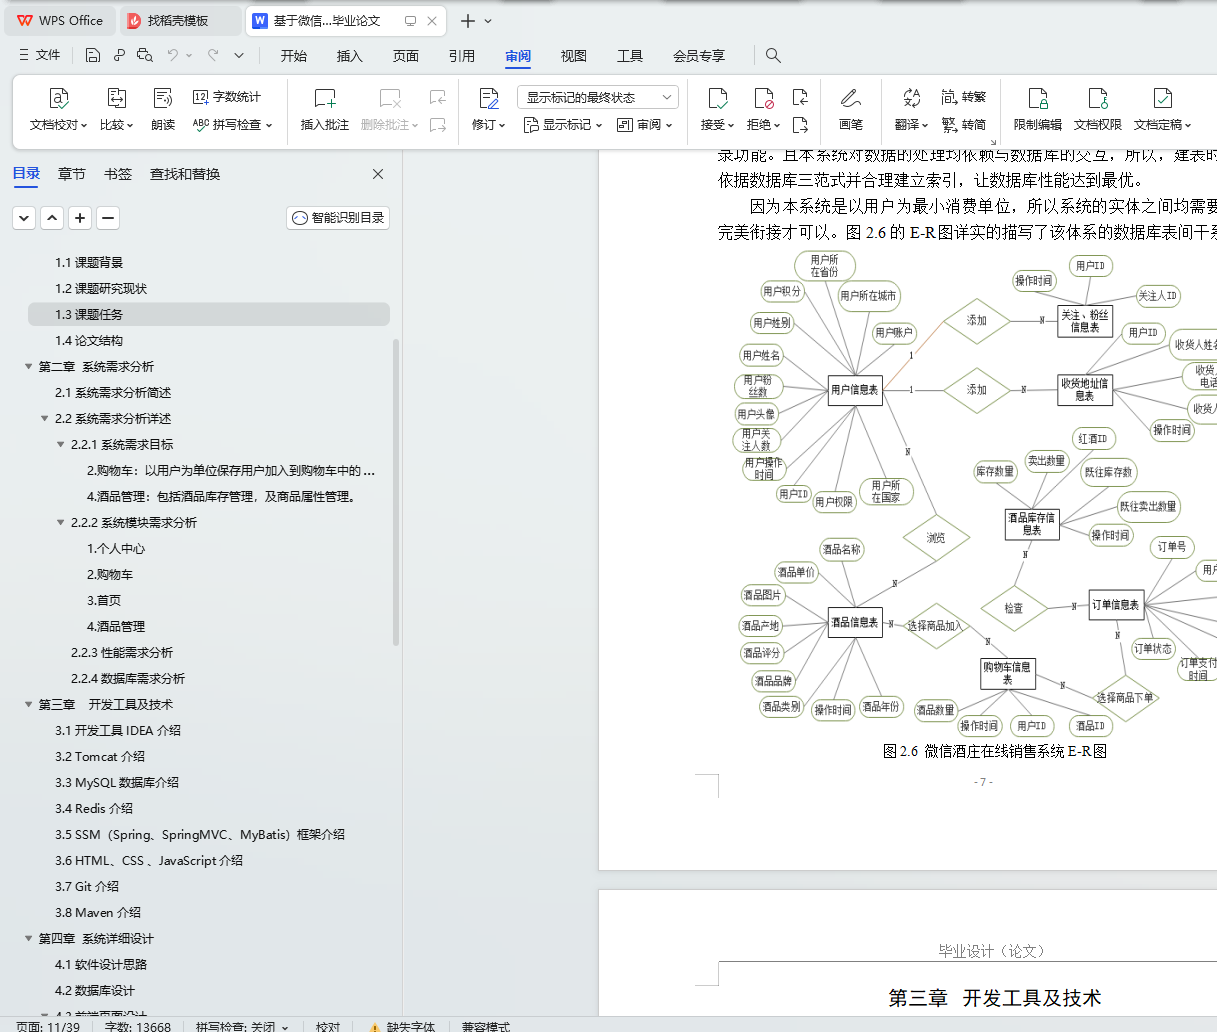Screen dimensions: 1217x1032
Task: Click outline level down chevron button
Action: click(24, 217)
